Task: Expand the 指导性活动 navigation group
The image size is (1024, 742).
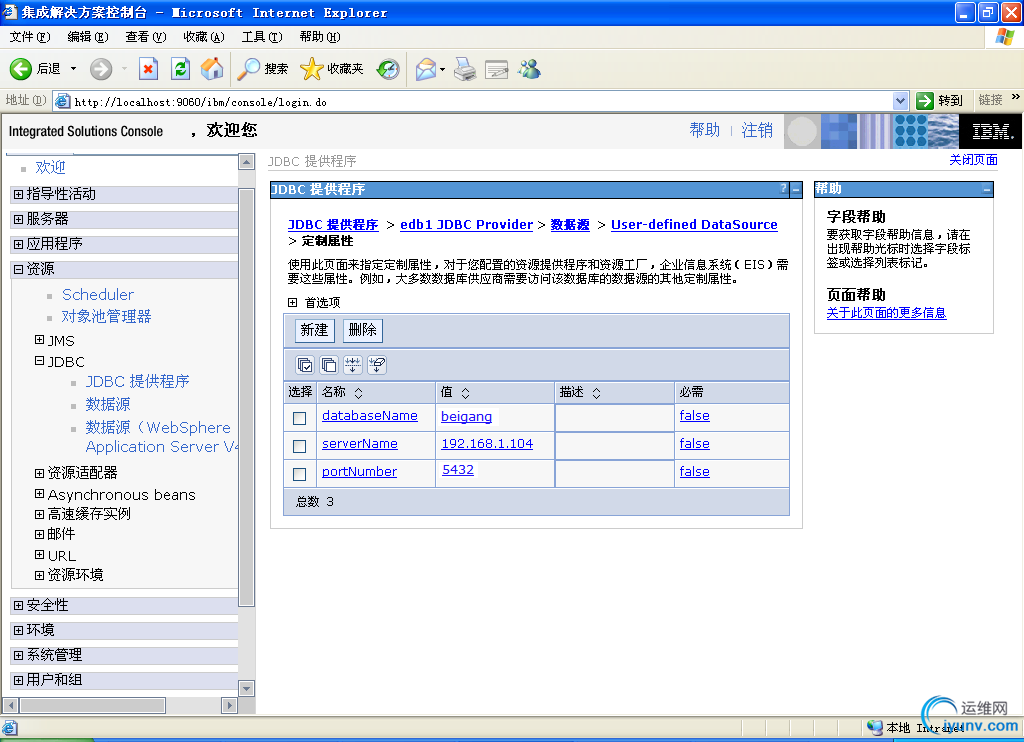Action: [18, 194]
